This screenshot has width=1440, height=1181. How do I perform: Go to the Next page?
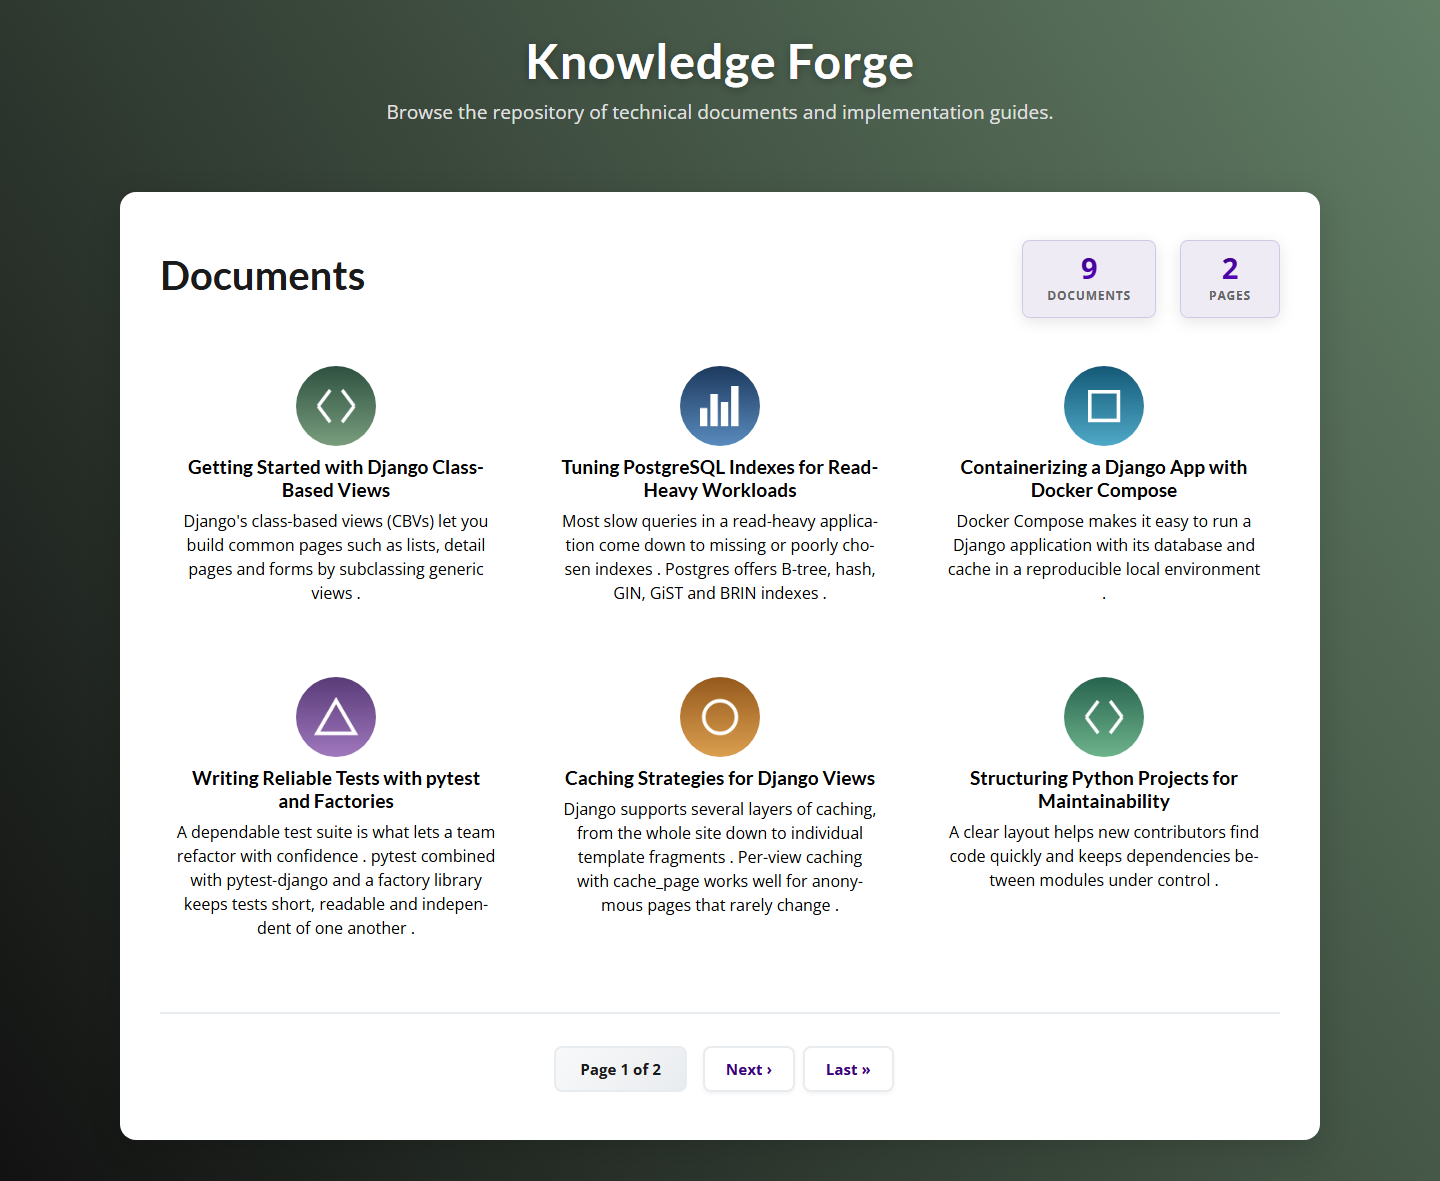click(749, 1069)
